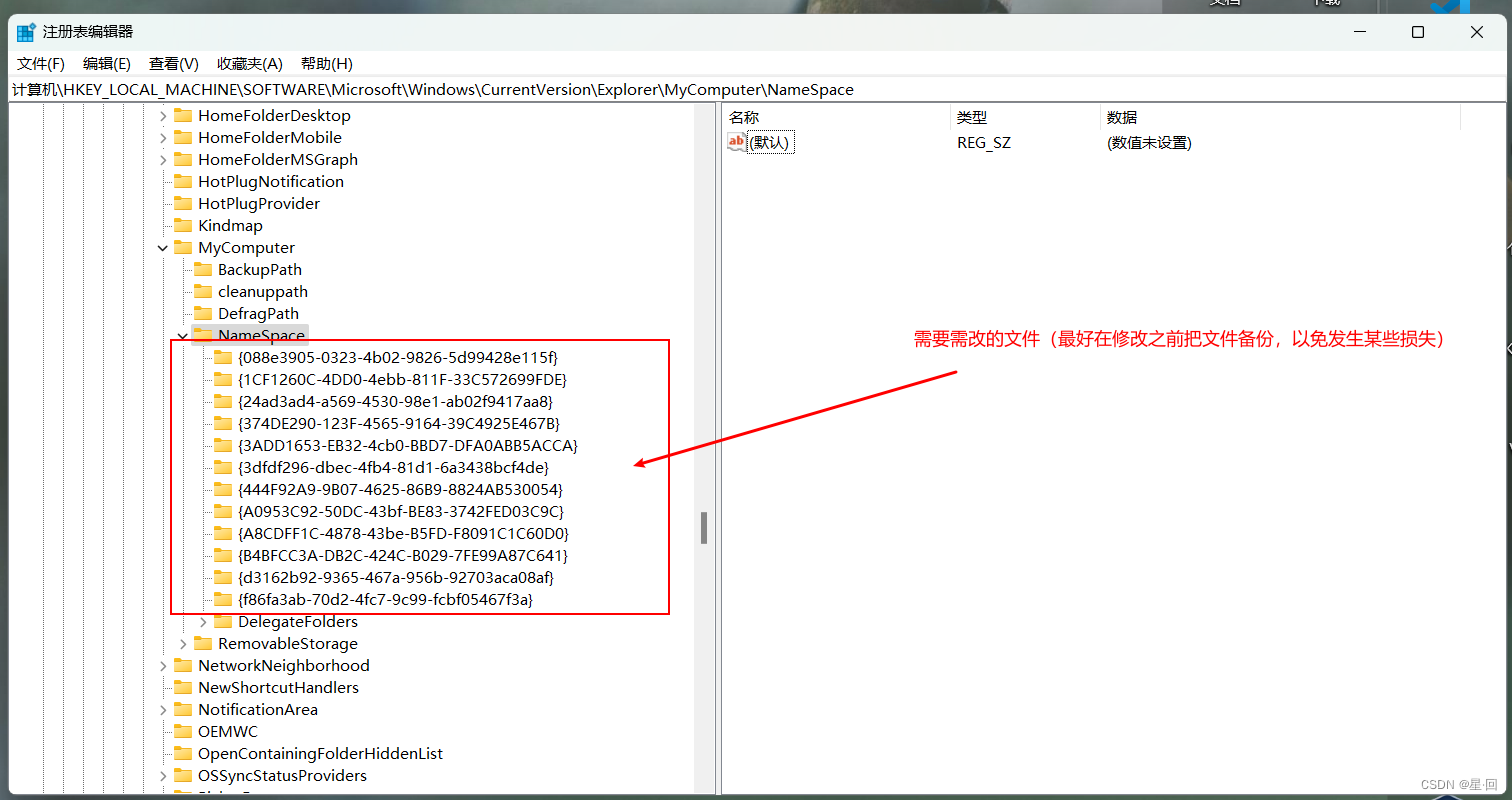Click the DefragPath folder icon
This screenshot has width=1512, height=800.
[x=203, y=313]
